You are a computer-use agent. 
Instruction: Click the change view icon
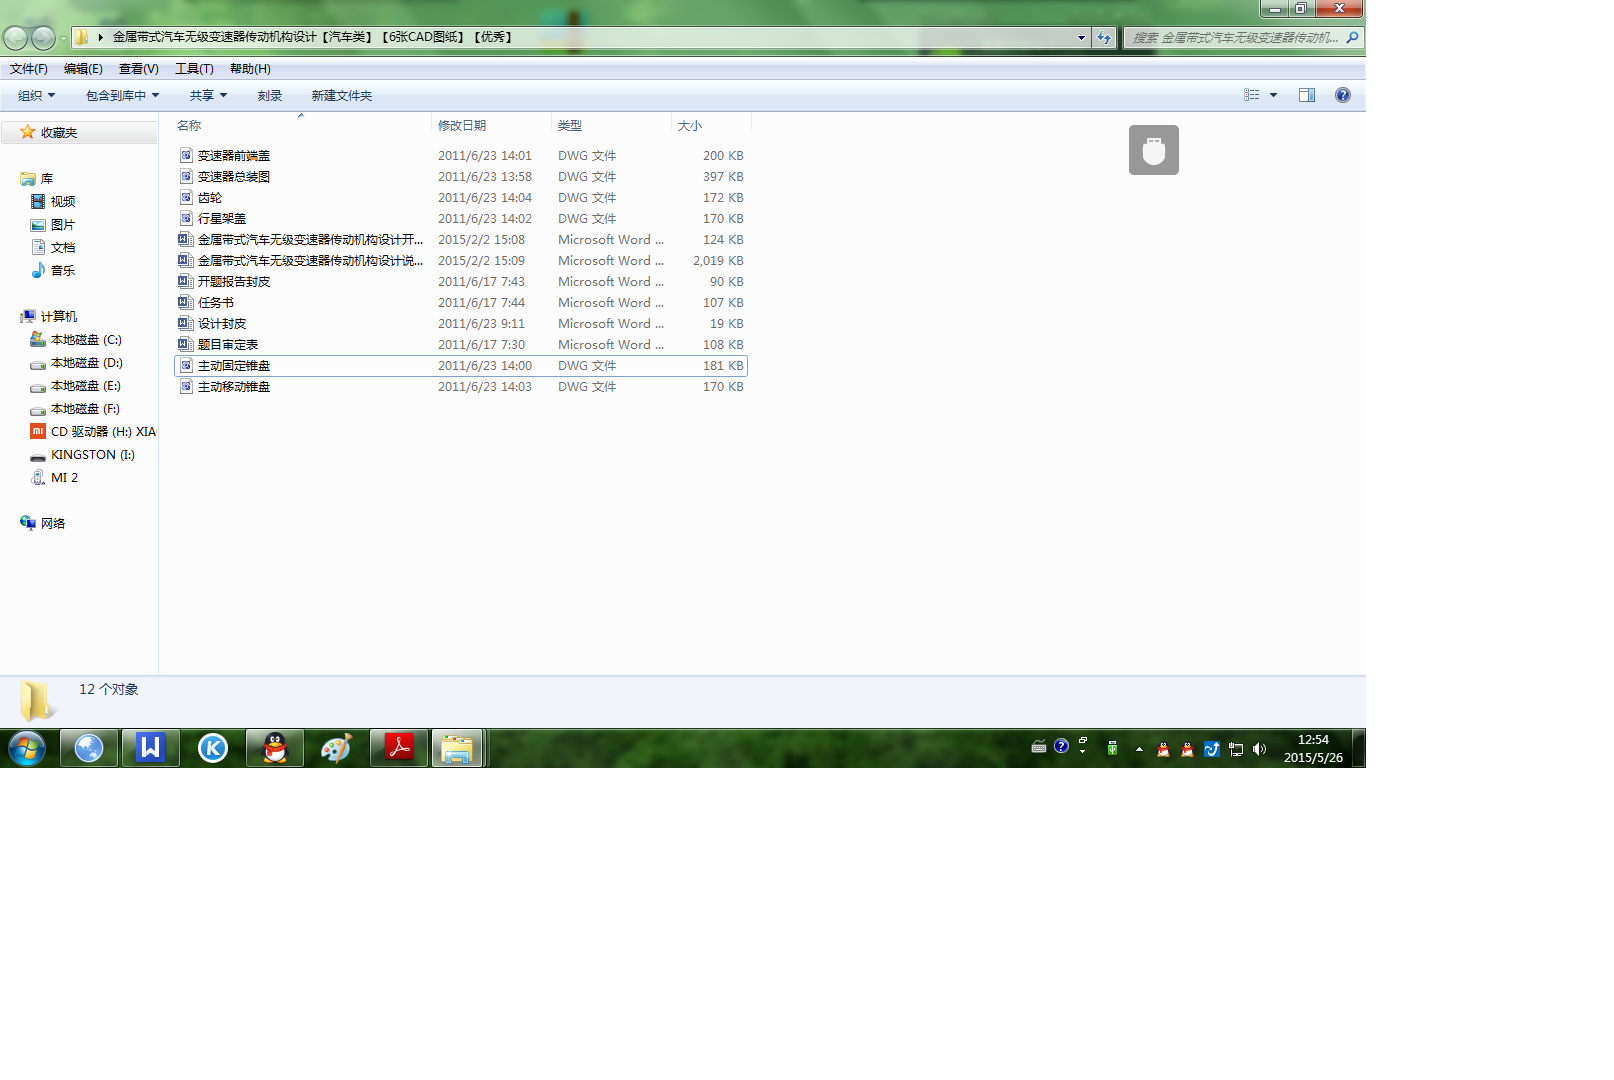point(1252,95)
